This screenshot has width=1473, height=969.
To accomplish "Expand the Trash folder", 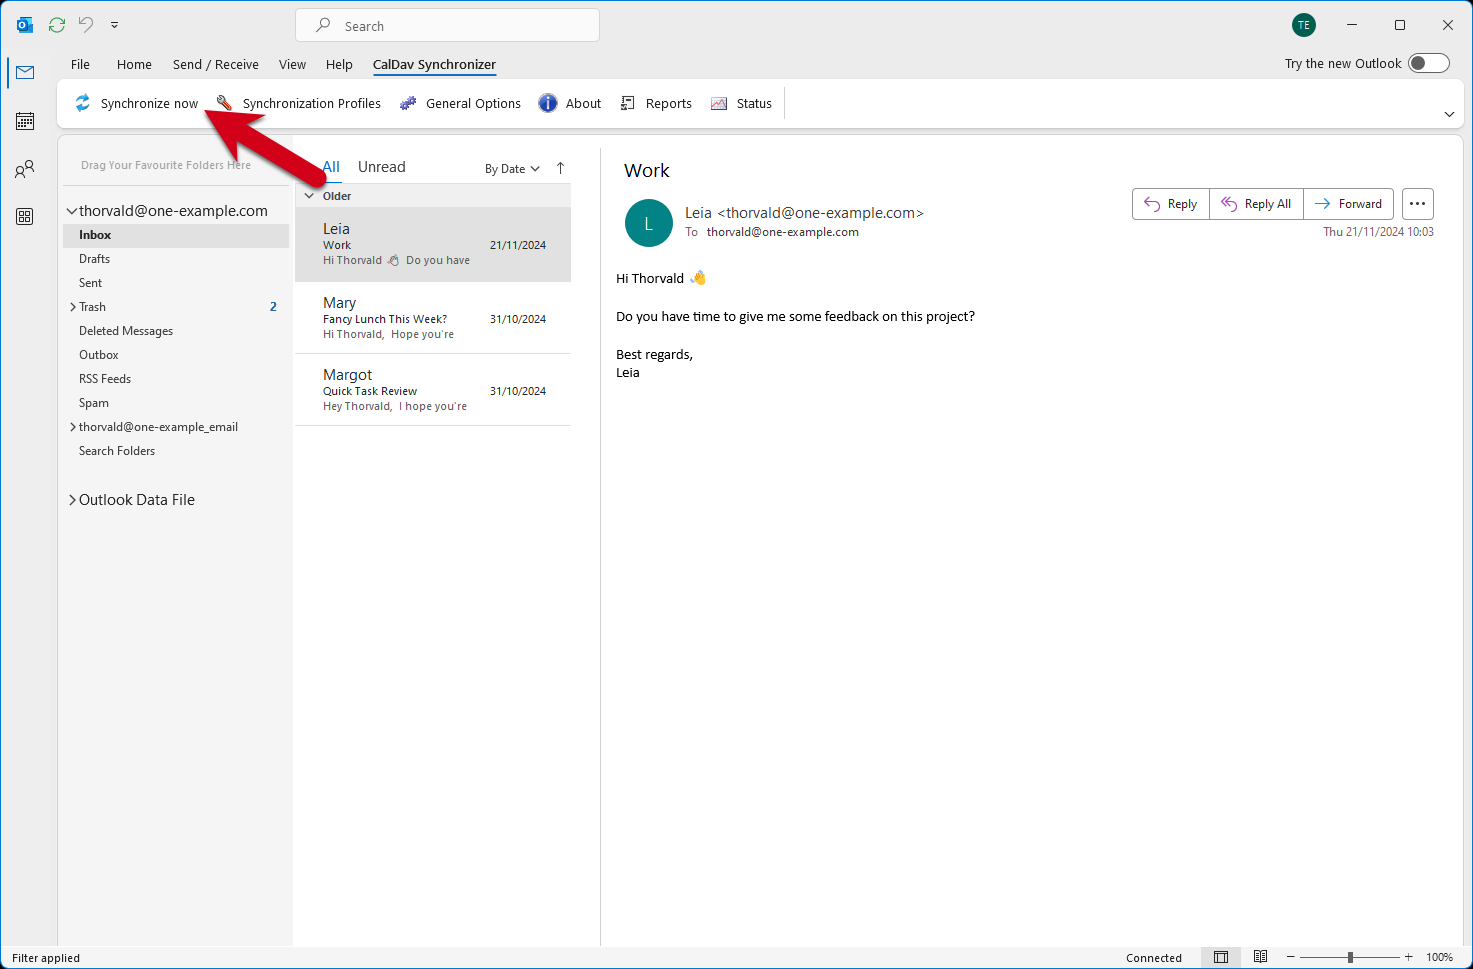I will (x=71, y=306).
